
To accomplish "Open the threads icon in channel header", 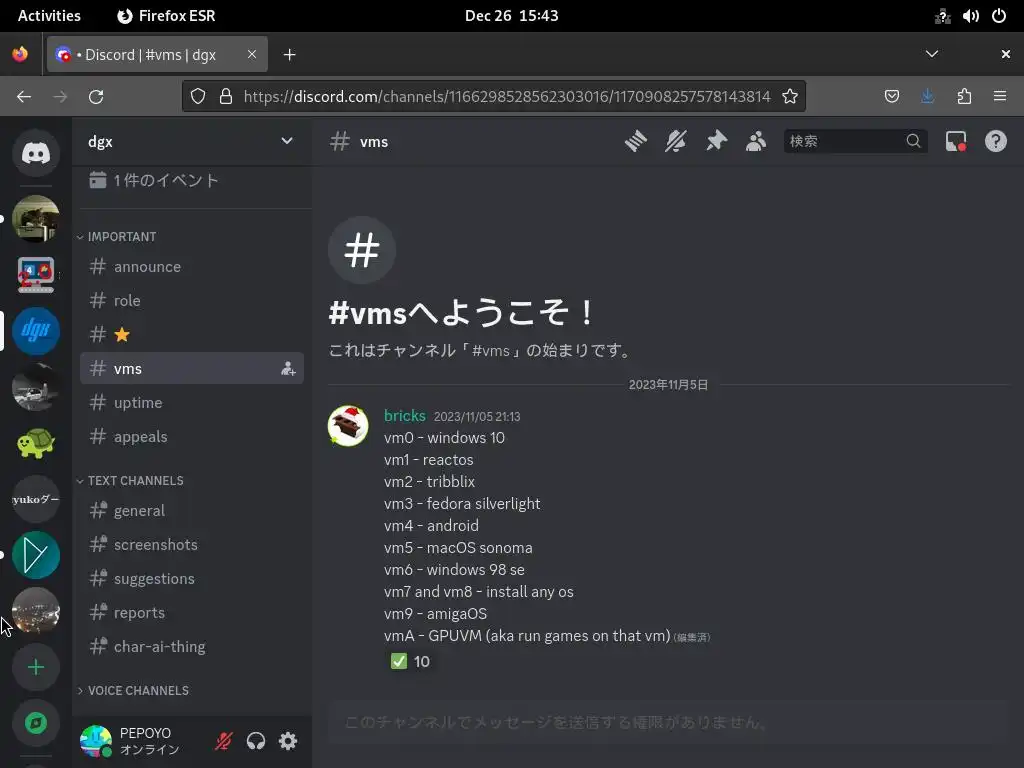I will tap(635, 141).
